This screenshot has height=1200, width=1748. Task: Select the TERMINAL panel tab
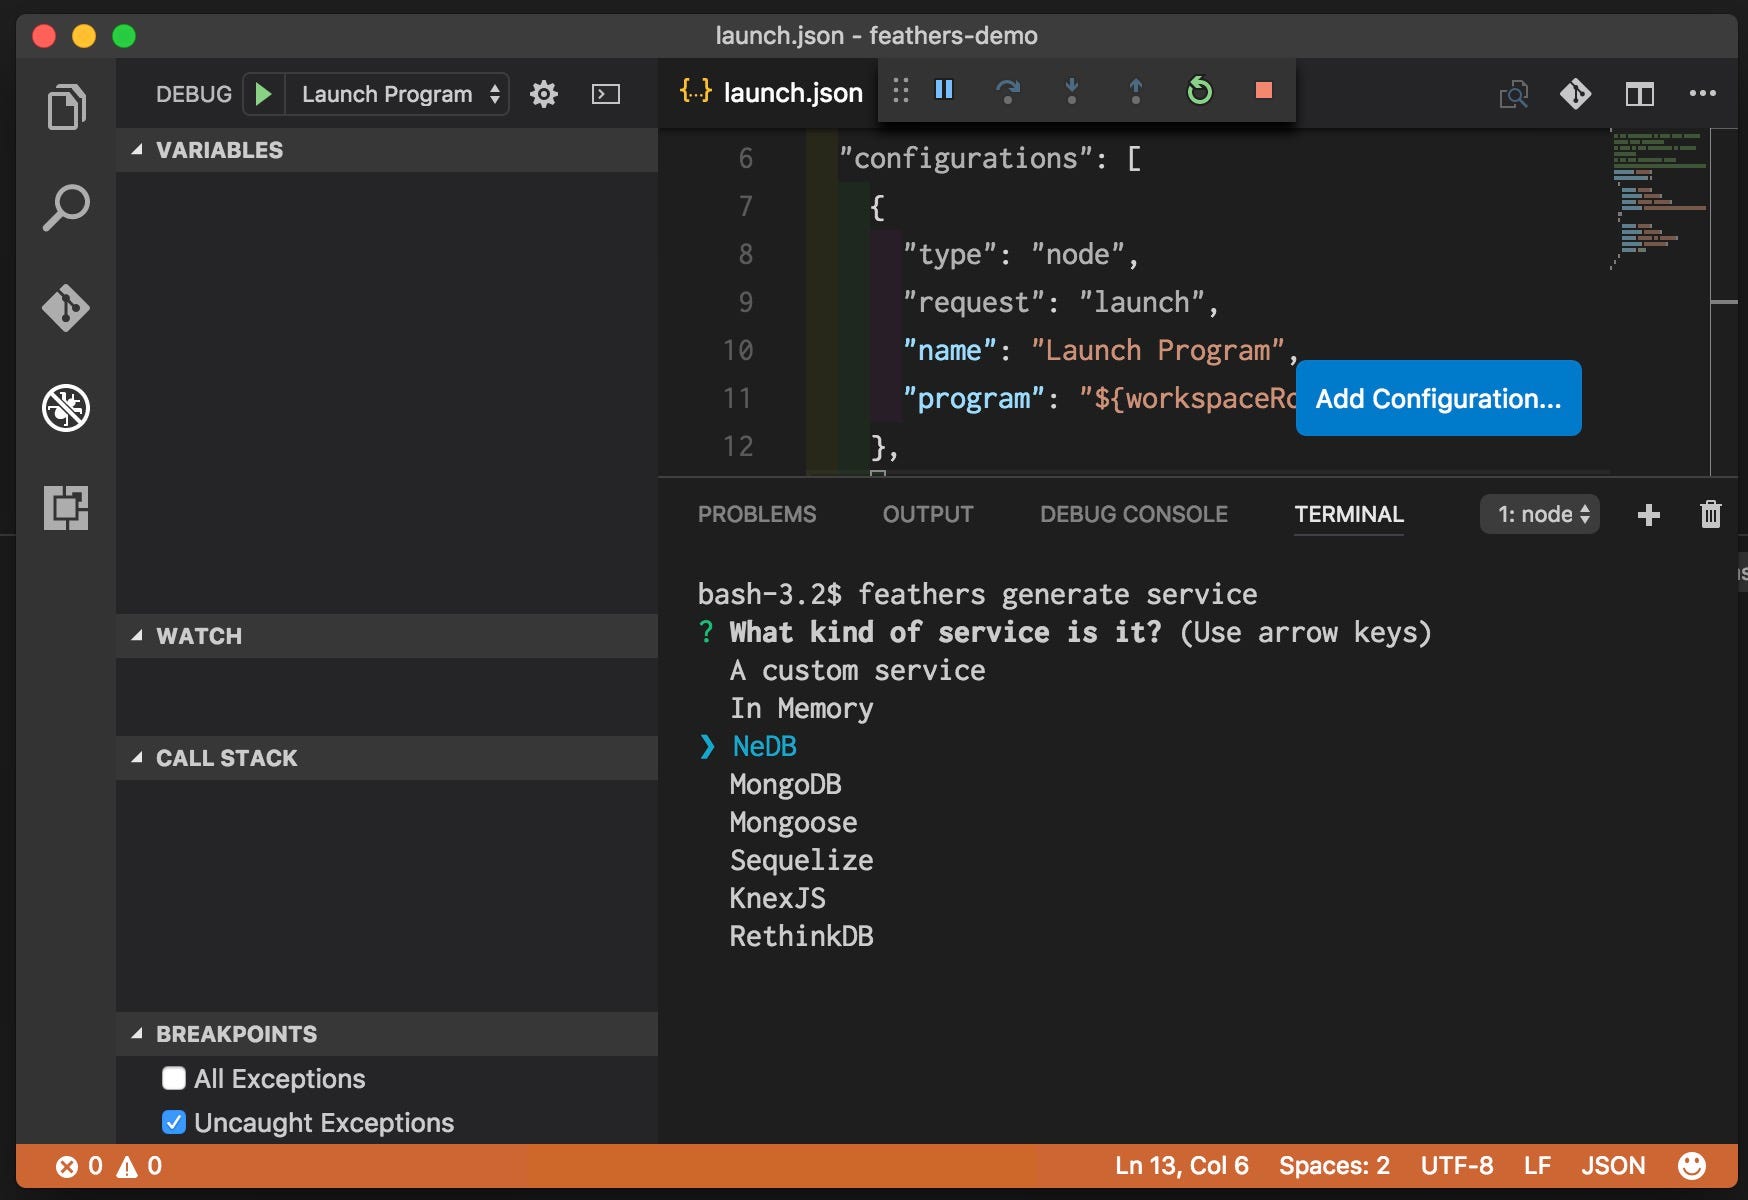click(1349, 514)
